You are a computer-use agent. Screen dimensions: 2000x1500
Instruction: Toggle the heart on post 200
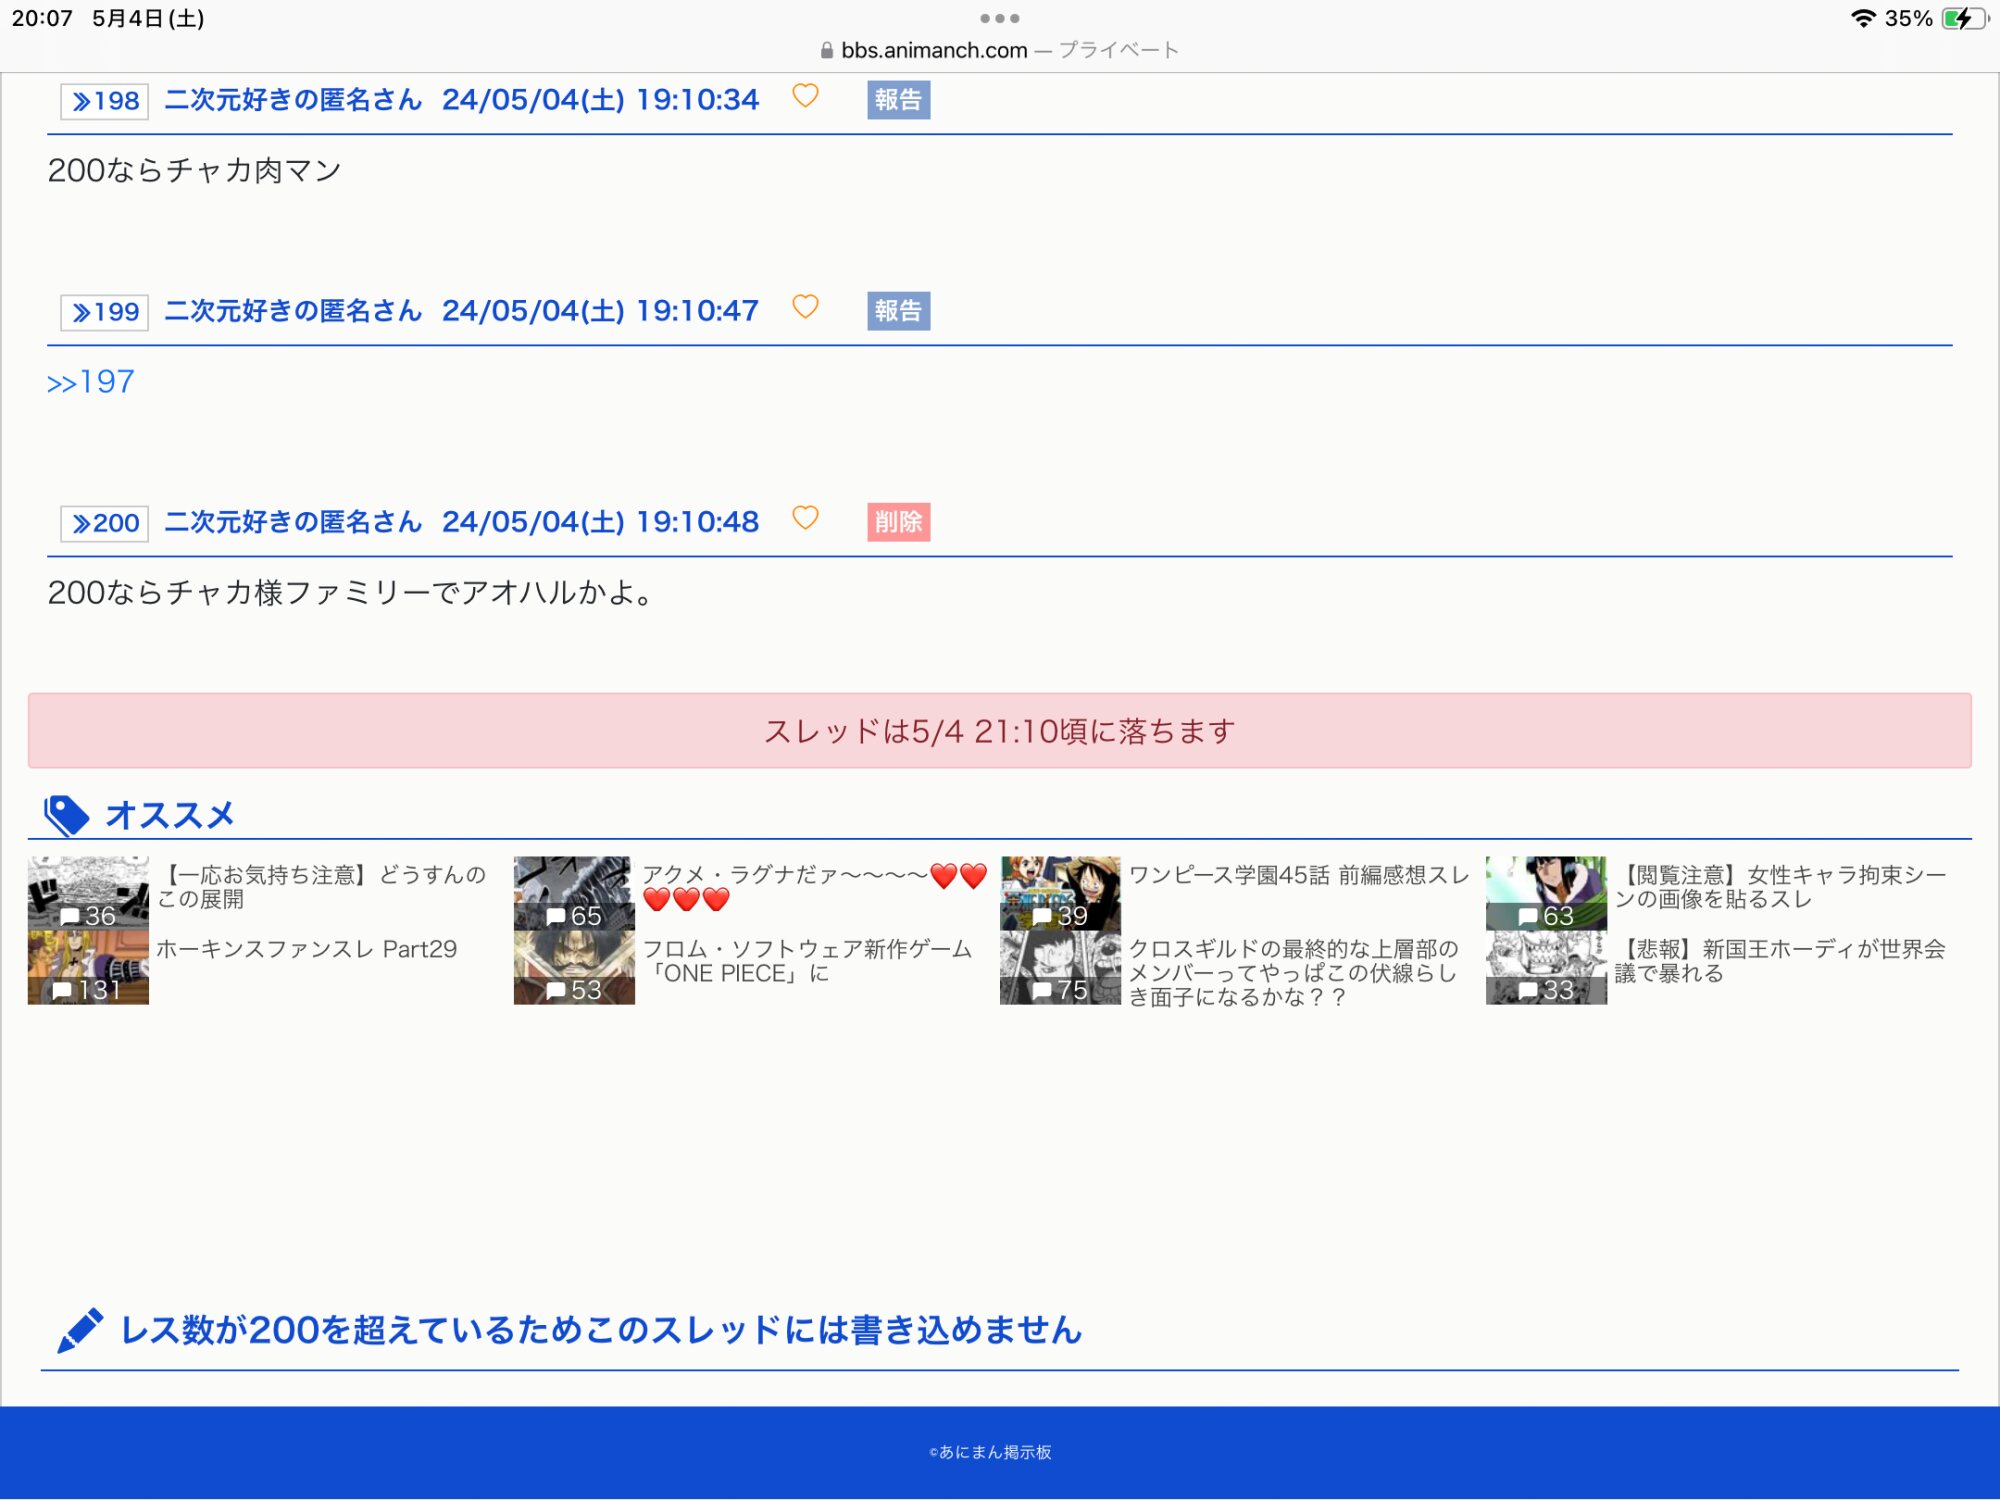(805, 518)
